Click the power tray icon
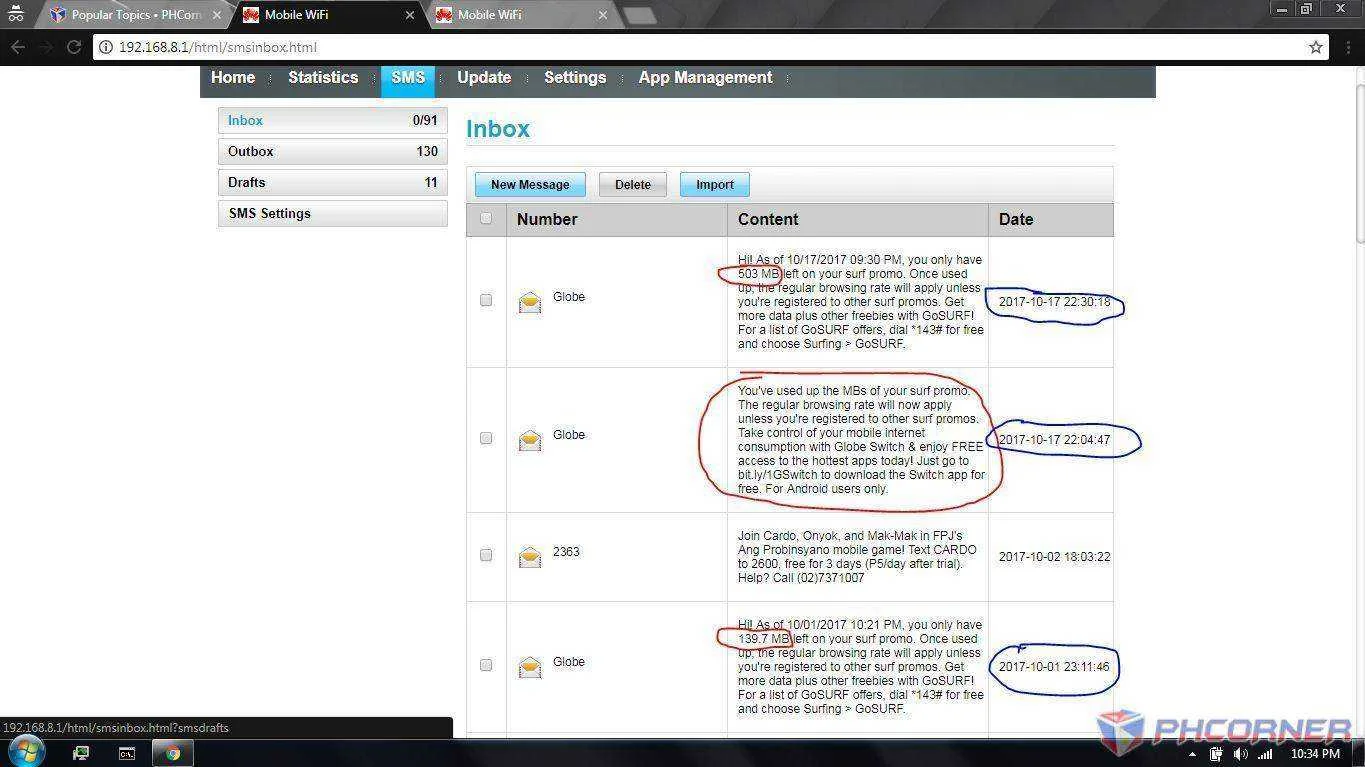Viewport: 1365px width, 767px height. (1216, 754)
